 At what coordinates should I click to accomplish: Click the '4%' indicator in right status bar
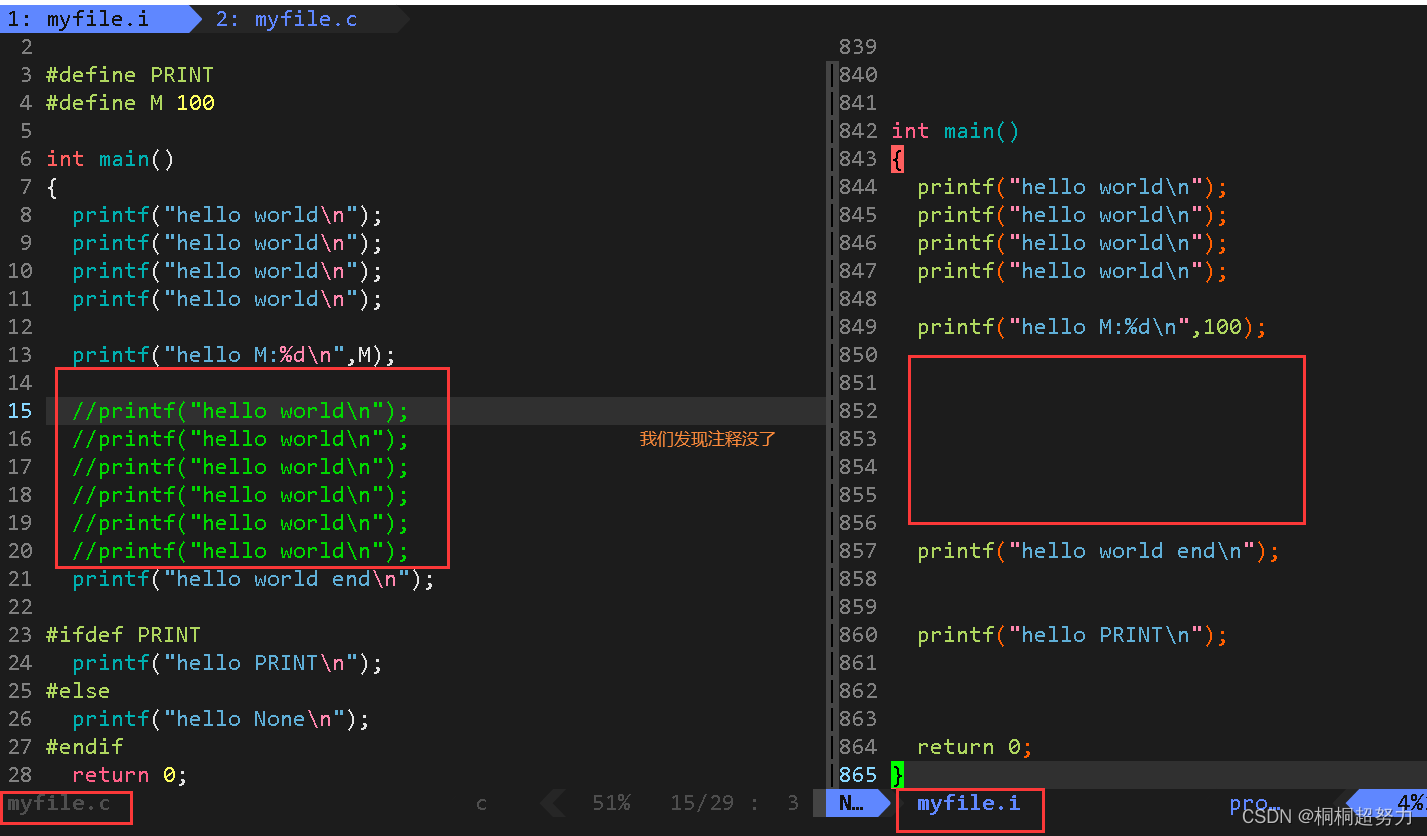(x=1410, y=803)
